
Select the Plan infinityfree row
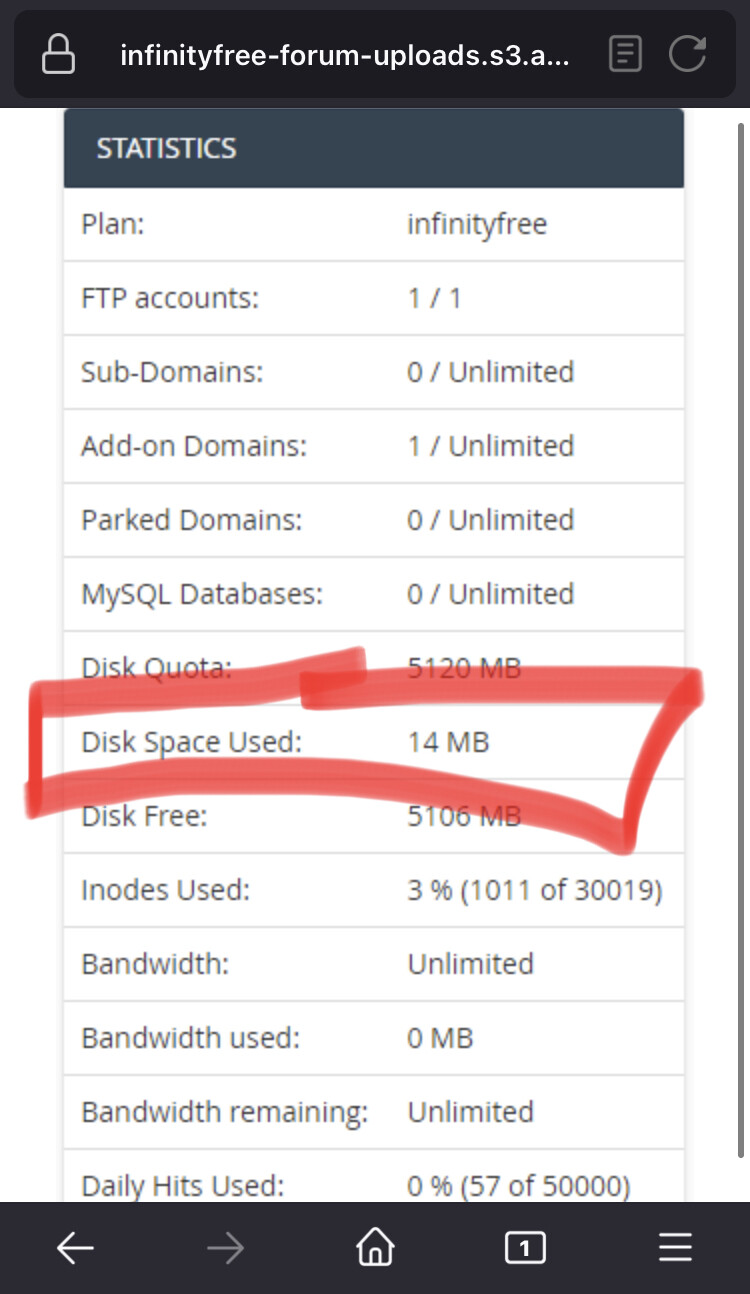click(x=374, y=224)
